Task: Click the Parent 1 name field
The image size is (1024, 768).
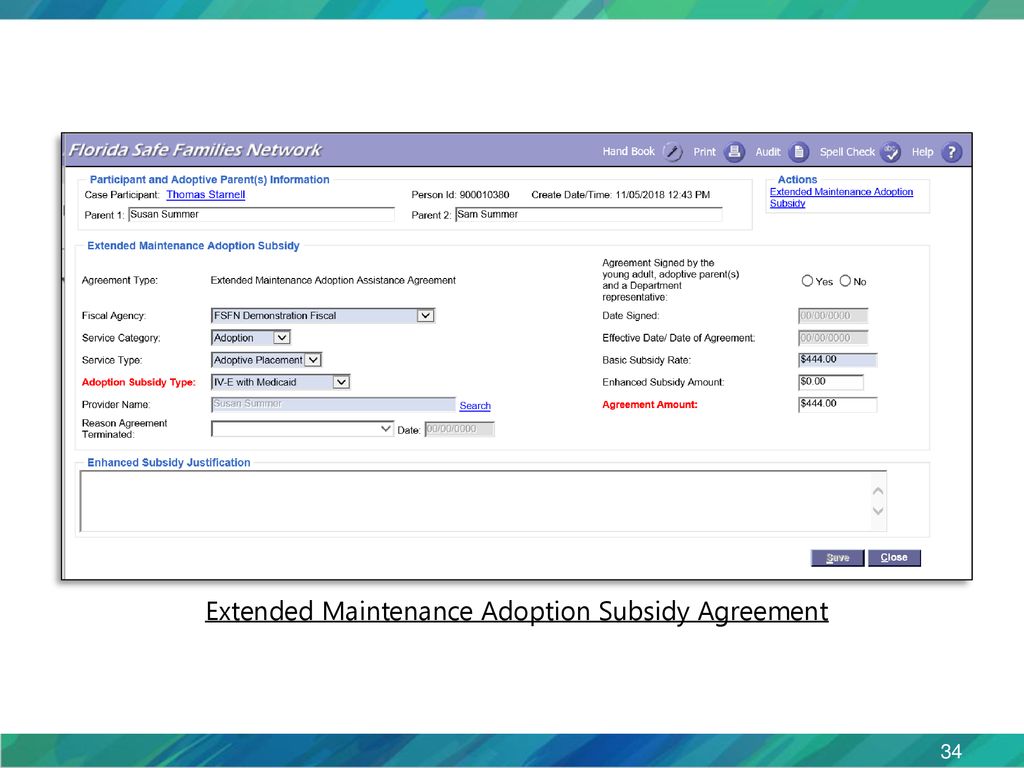Action: 261,214
